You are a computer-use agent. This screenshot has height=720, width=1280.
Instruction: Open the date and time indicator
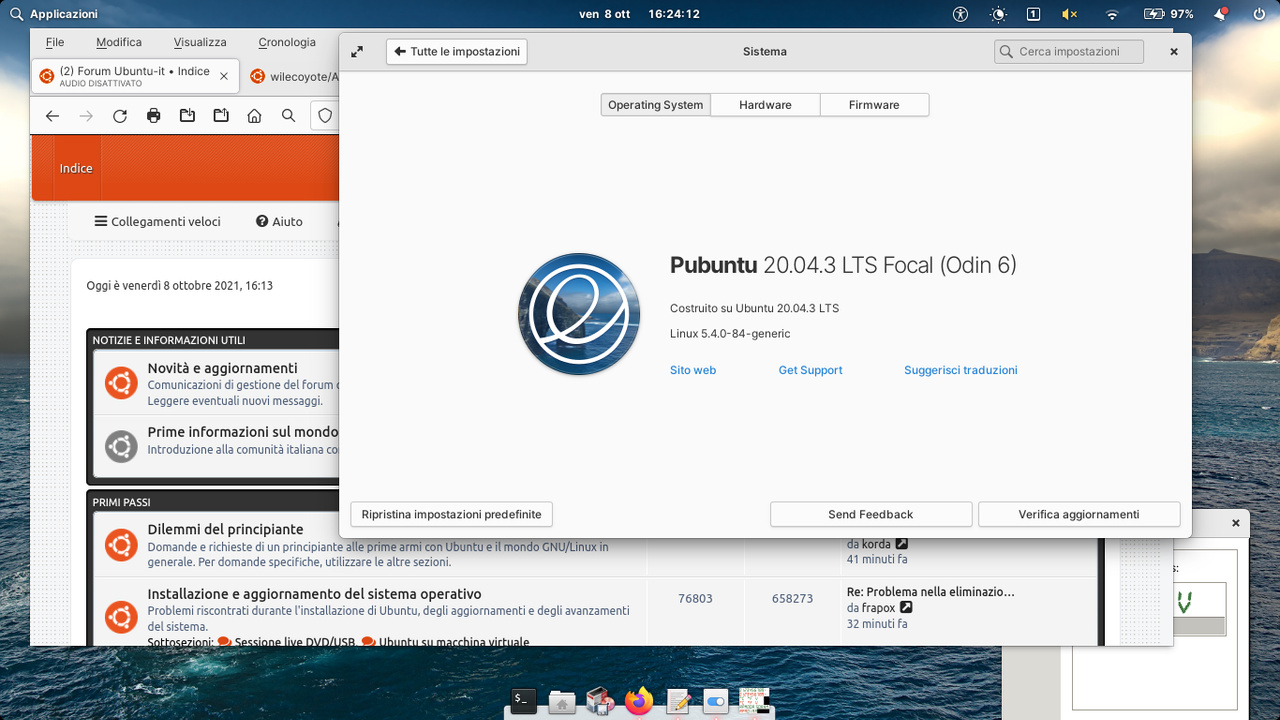coord(639,14)
